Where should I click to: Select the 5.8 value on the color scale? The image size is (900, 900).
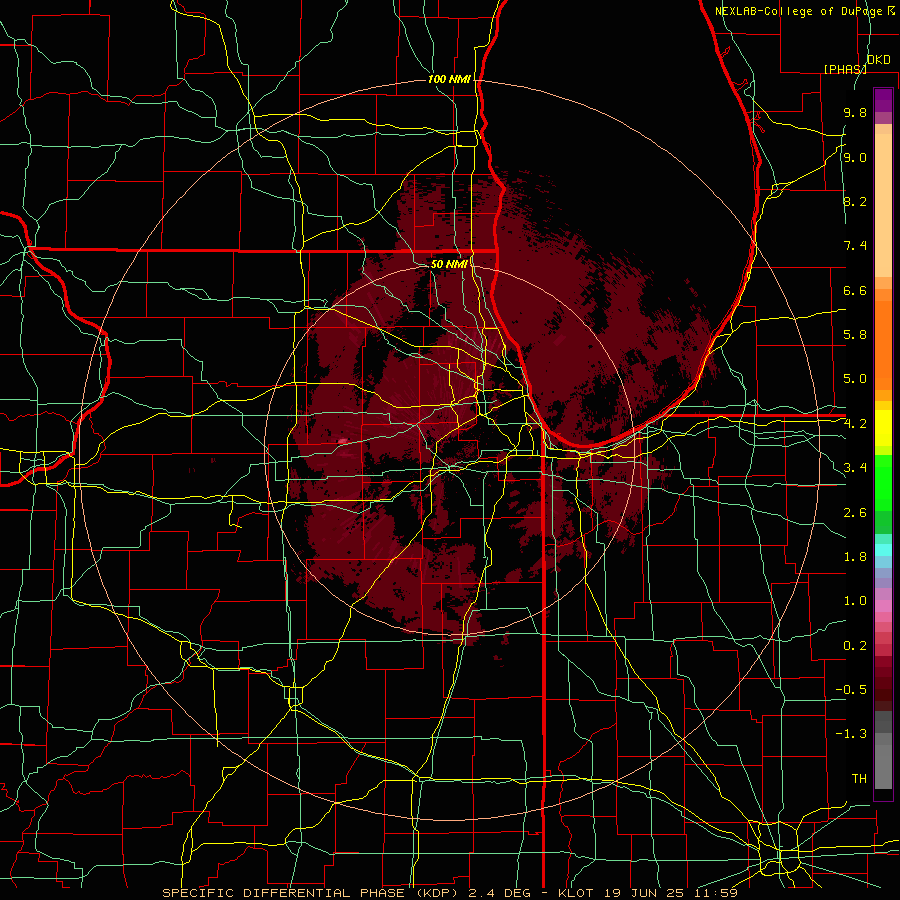tap(855, 335)
